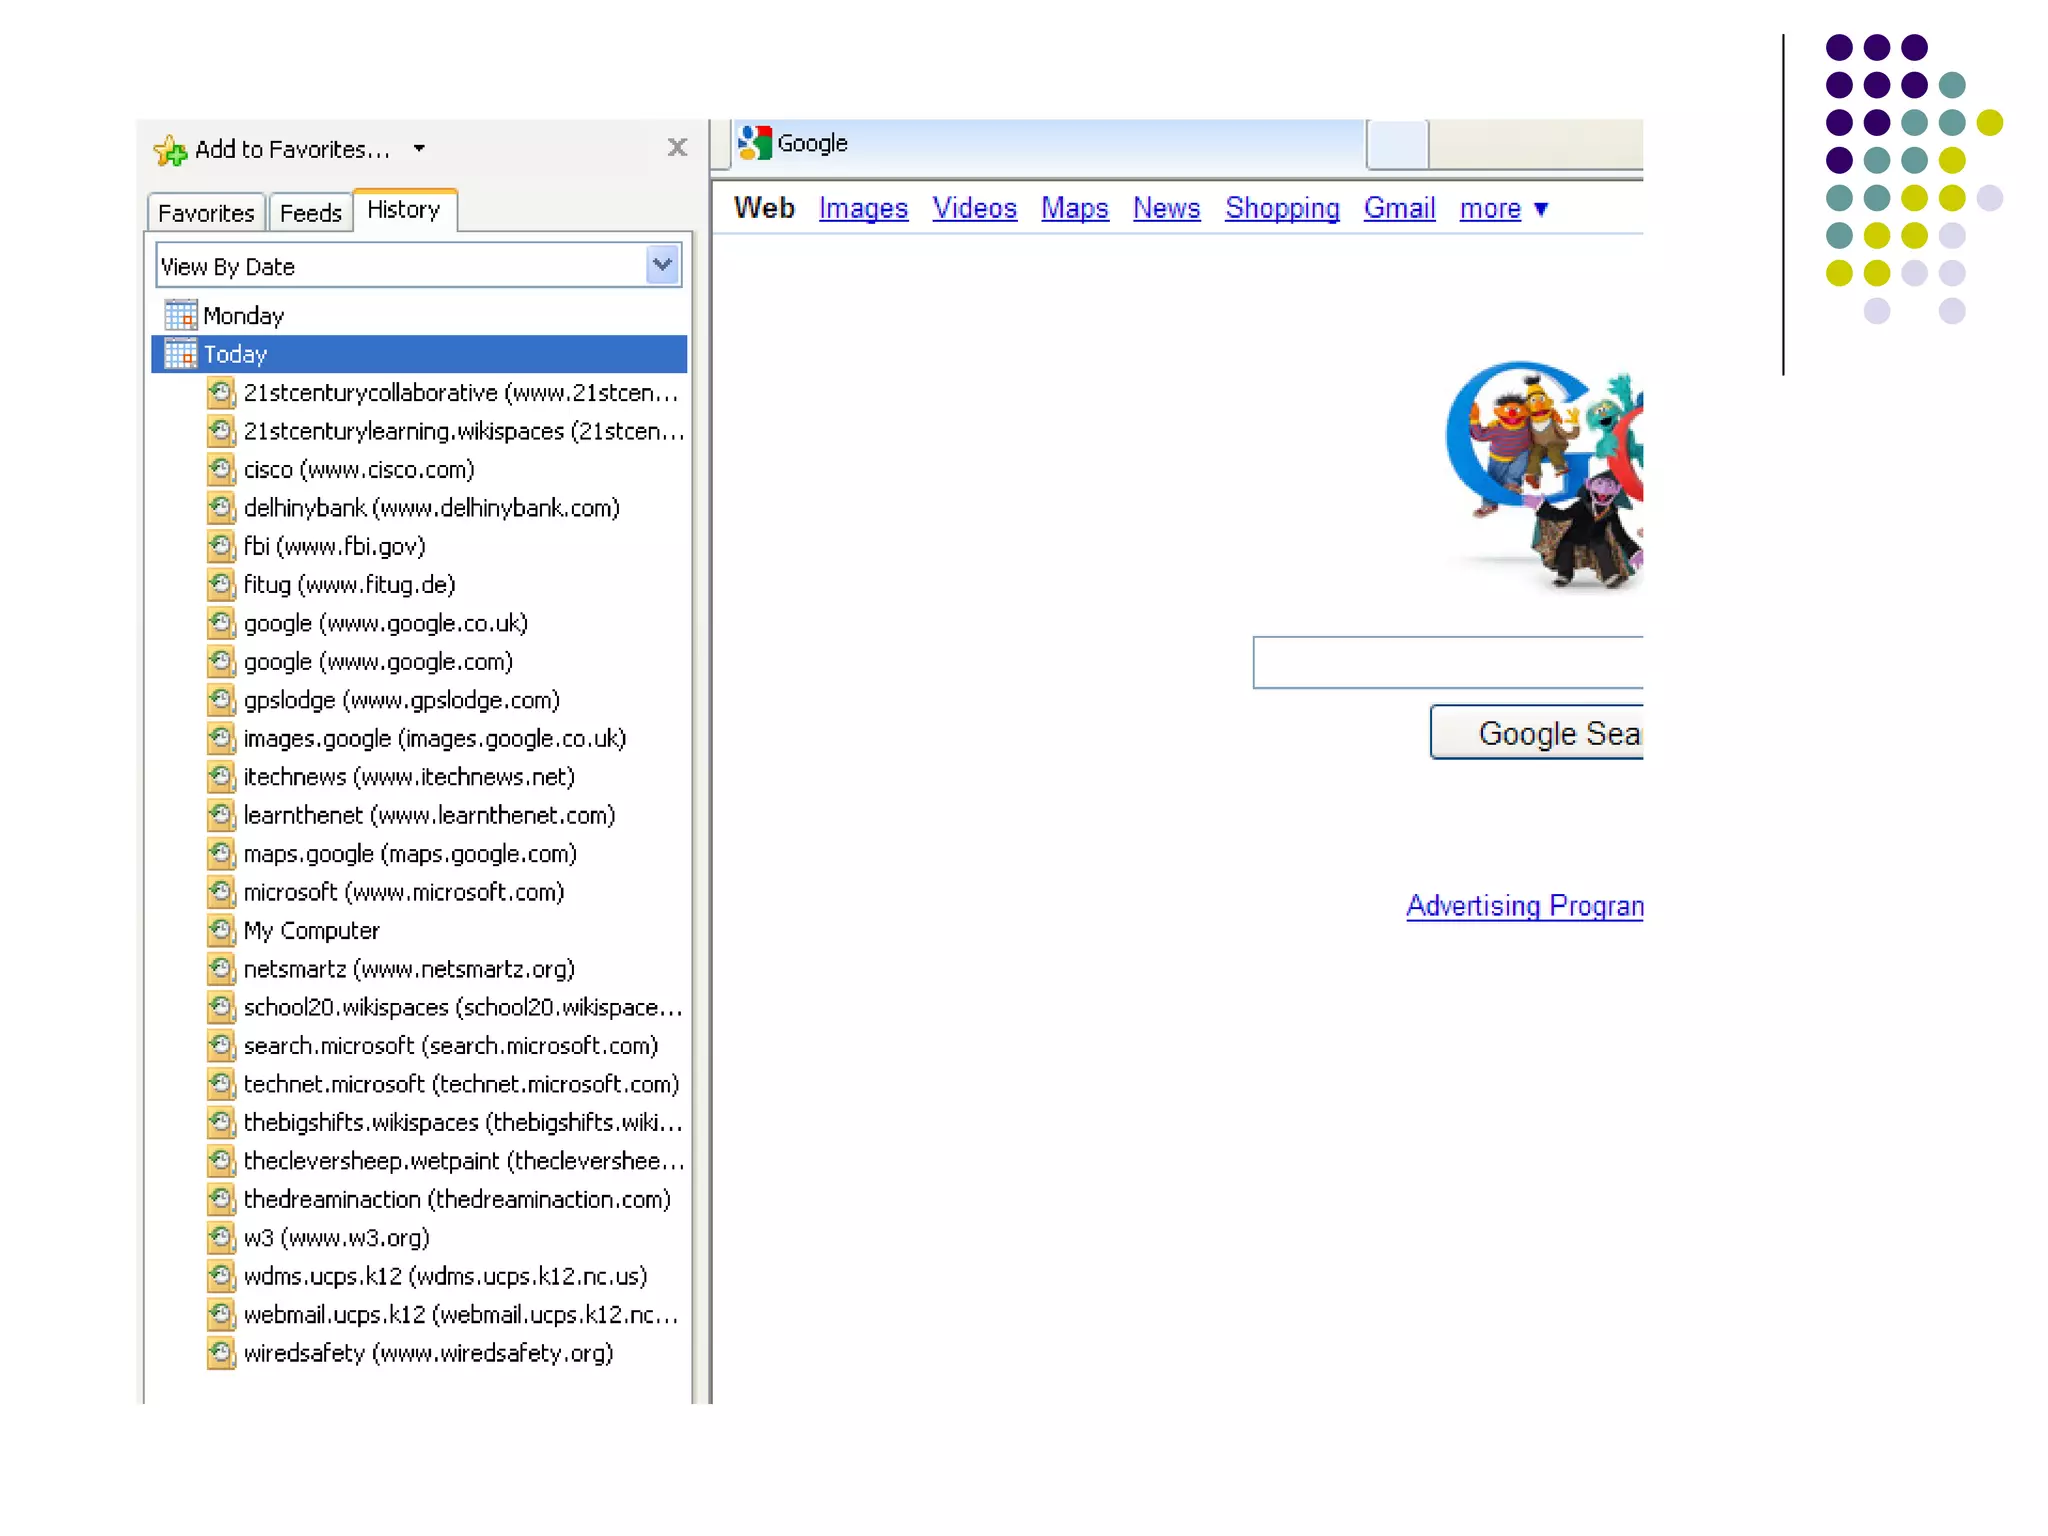Open the Gmail link
This screenshot has width=2048, height=1536.
[1399, 208]
